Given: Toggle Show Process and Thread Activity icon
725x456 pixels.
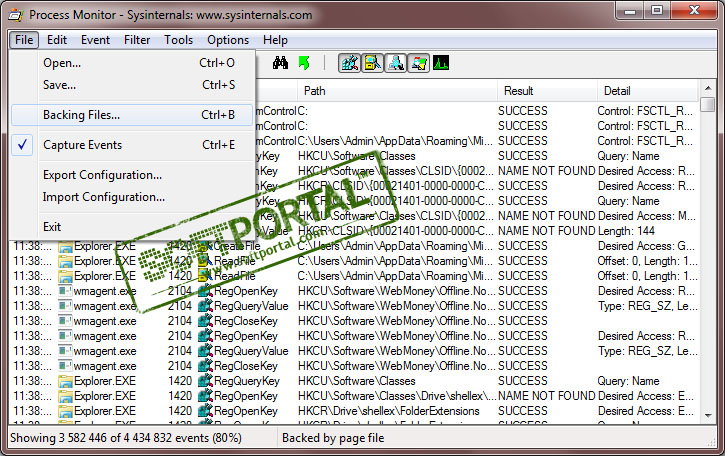Looking at the screenshot, I should coord(418,63).
